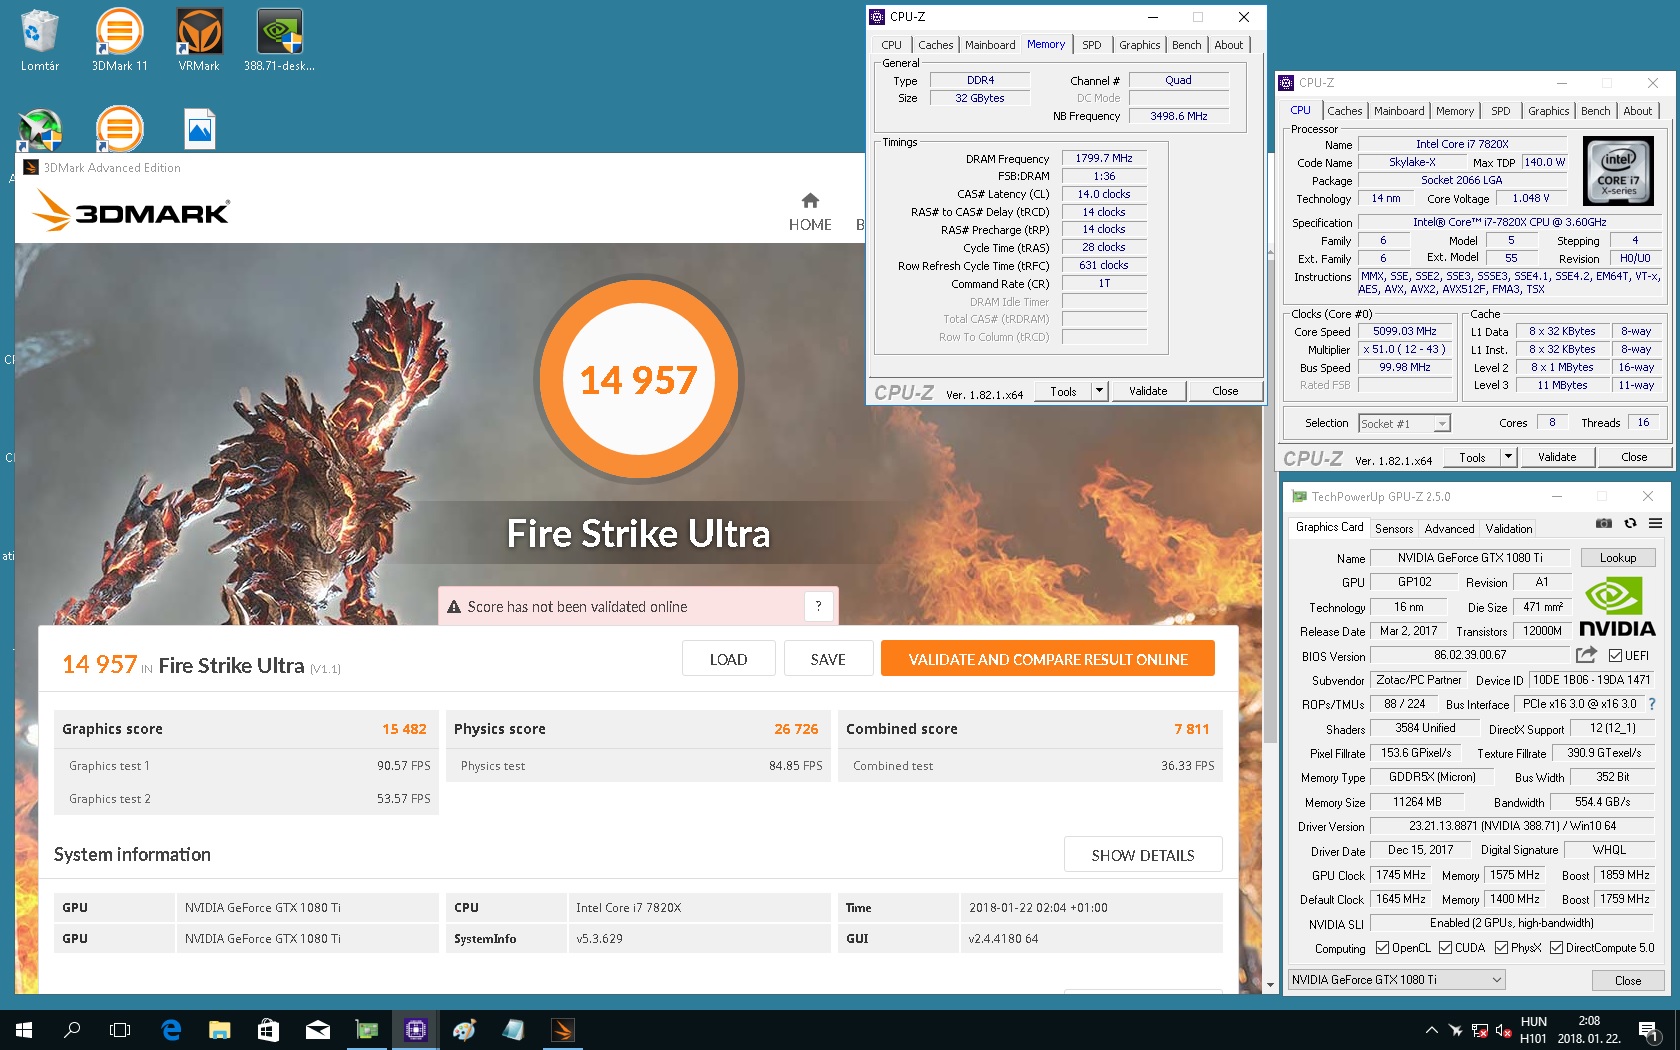Take a GPU-Z screenshot with the camera icon
This screenshot has width=1680, height=1050.
click(x=1603, y=523)
